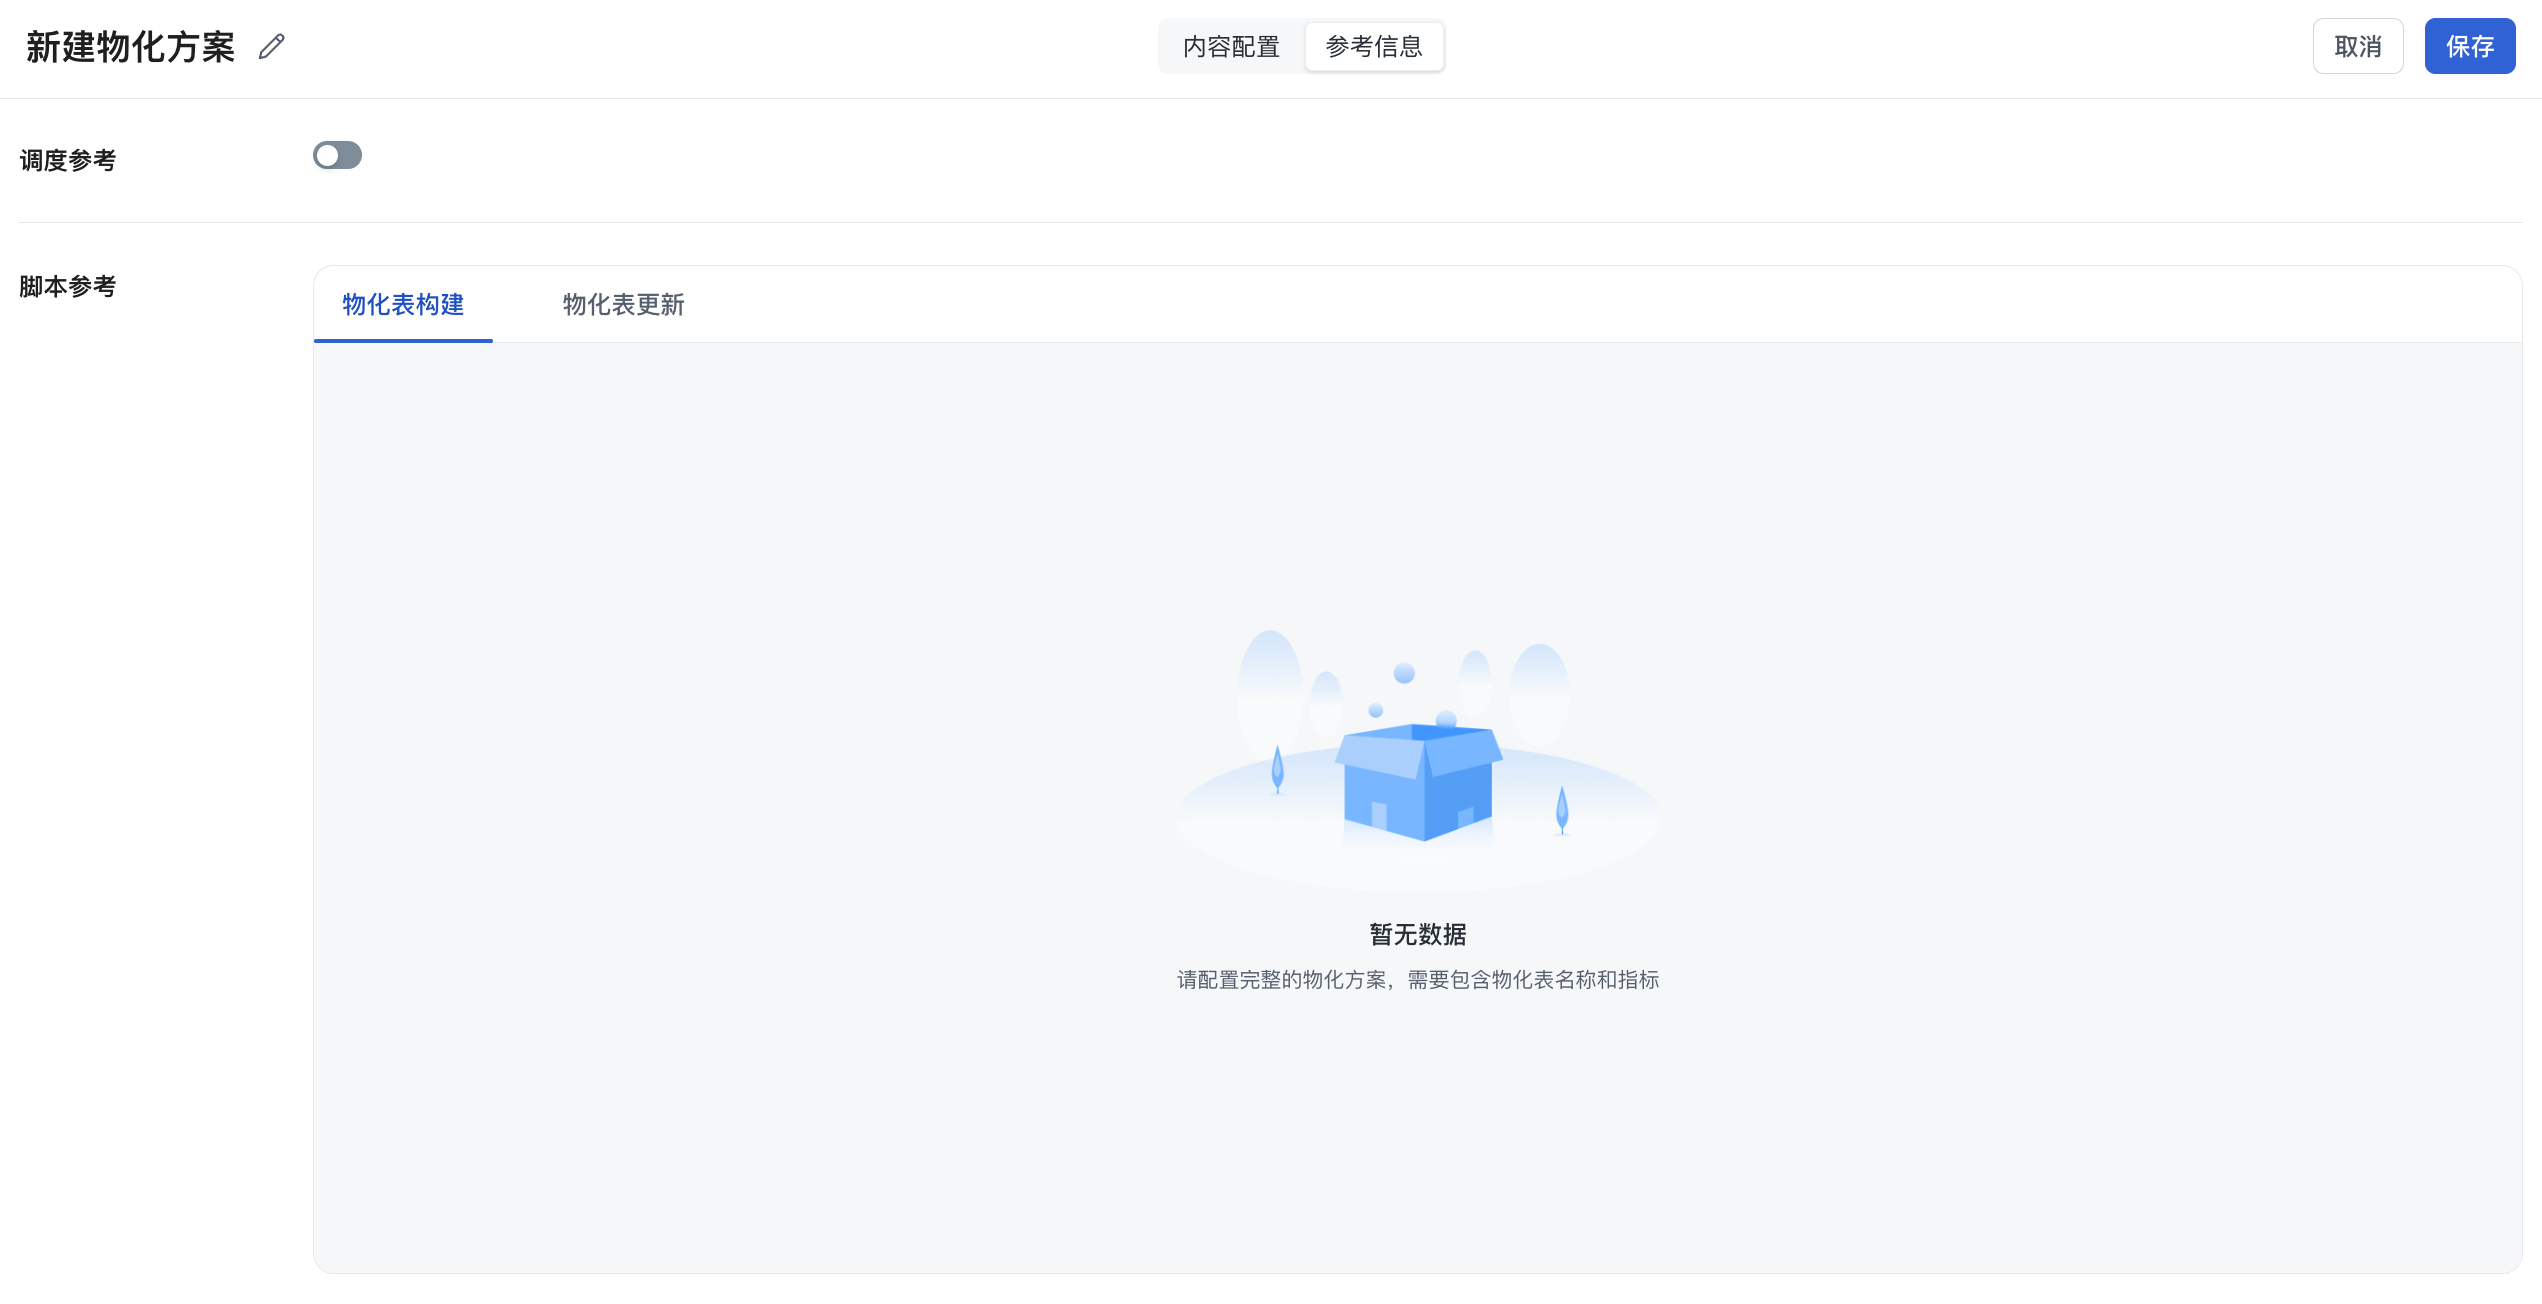The image size is (2542, 1304).
Task: Open the 物化表构建 script tab
Action: tap(403, 305)
